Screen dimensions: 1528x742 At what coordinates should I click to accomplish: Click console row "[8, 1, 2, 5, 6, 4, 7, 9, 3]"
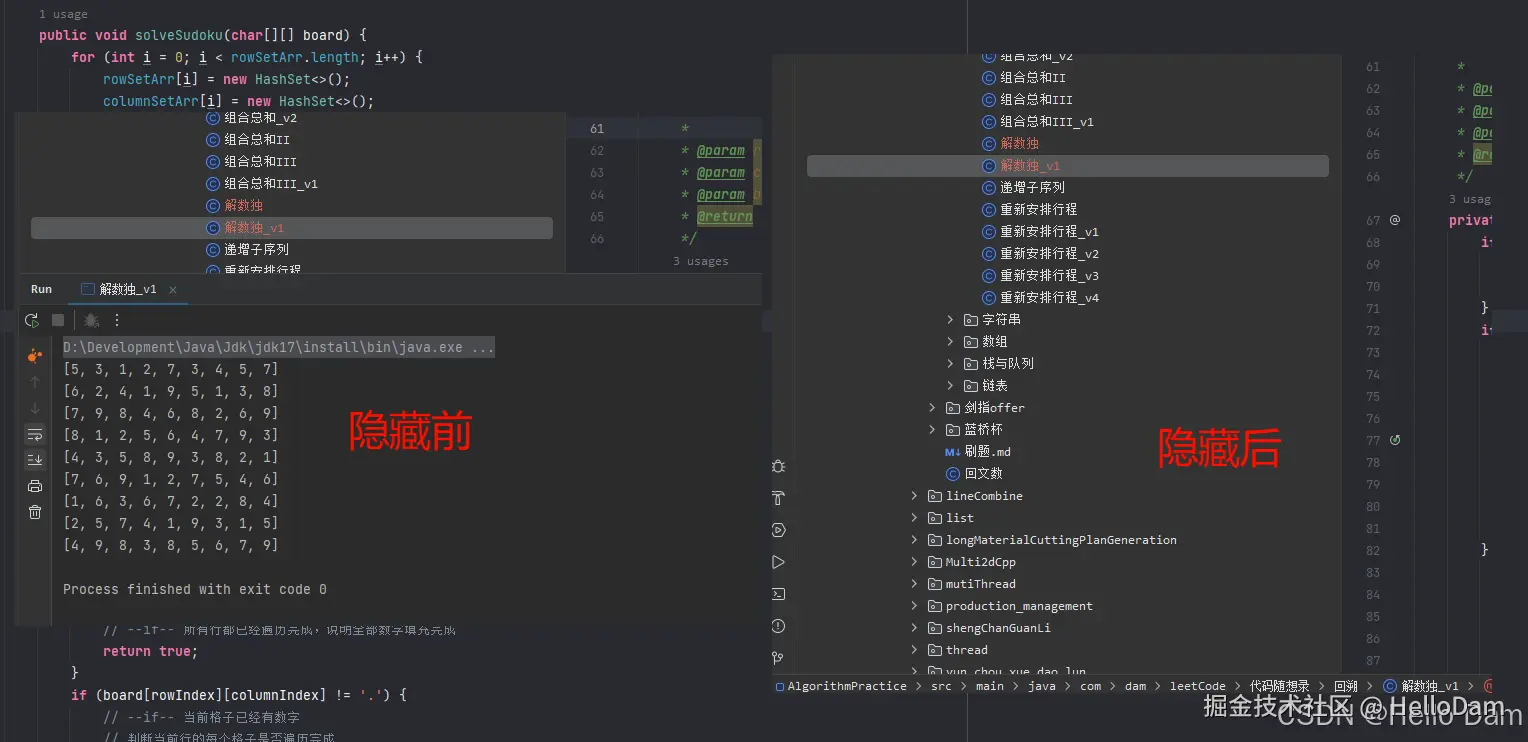tap(171, 436)
